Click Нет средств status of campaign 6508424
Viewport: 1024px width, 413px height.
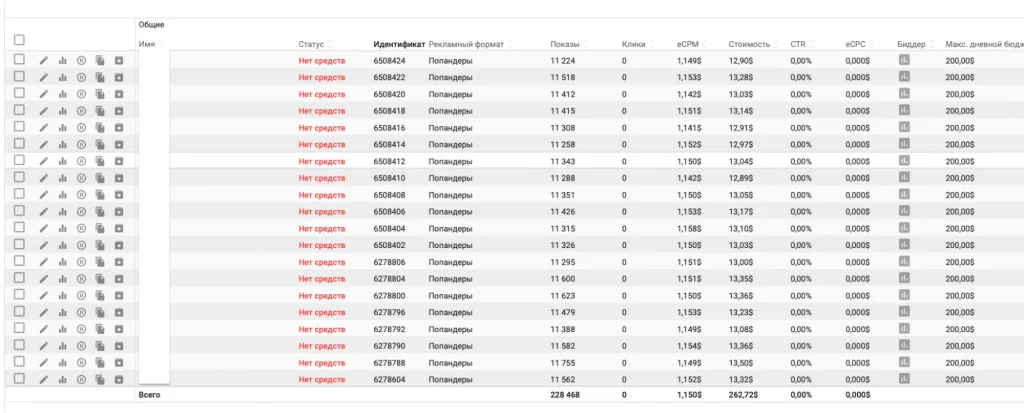[322, 61]
